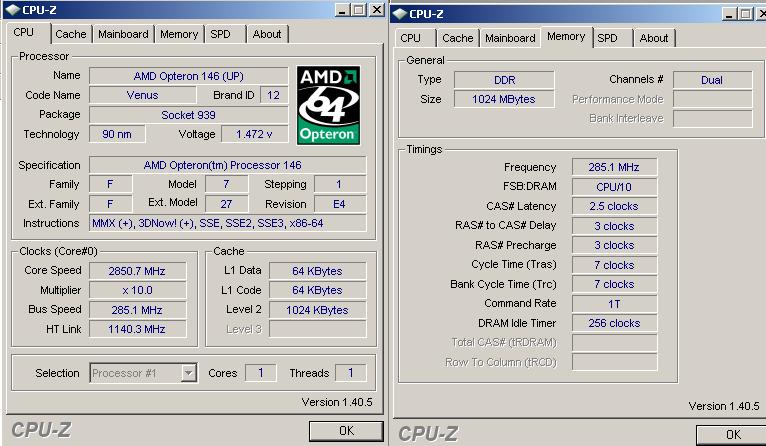Expand the Processor #1 selection dropdown arrow
The width and height of the screenshot is (766, 446).
click(x=188, y=373)
